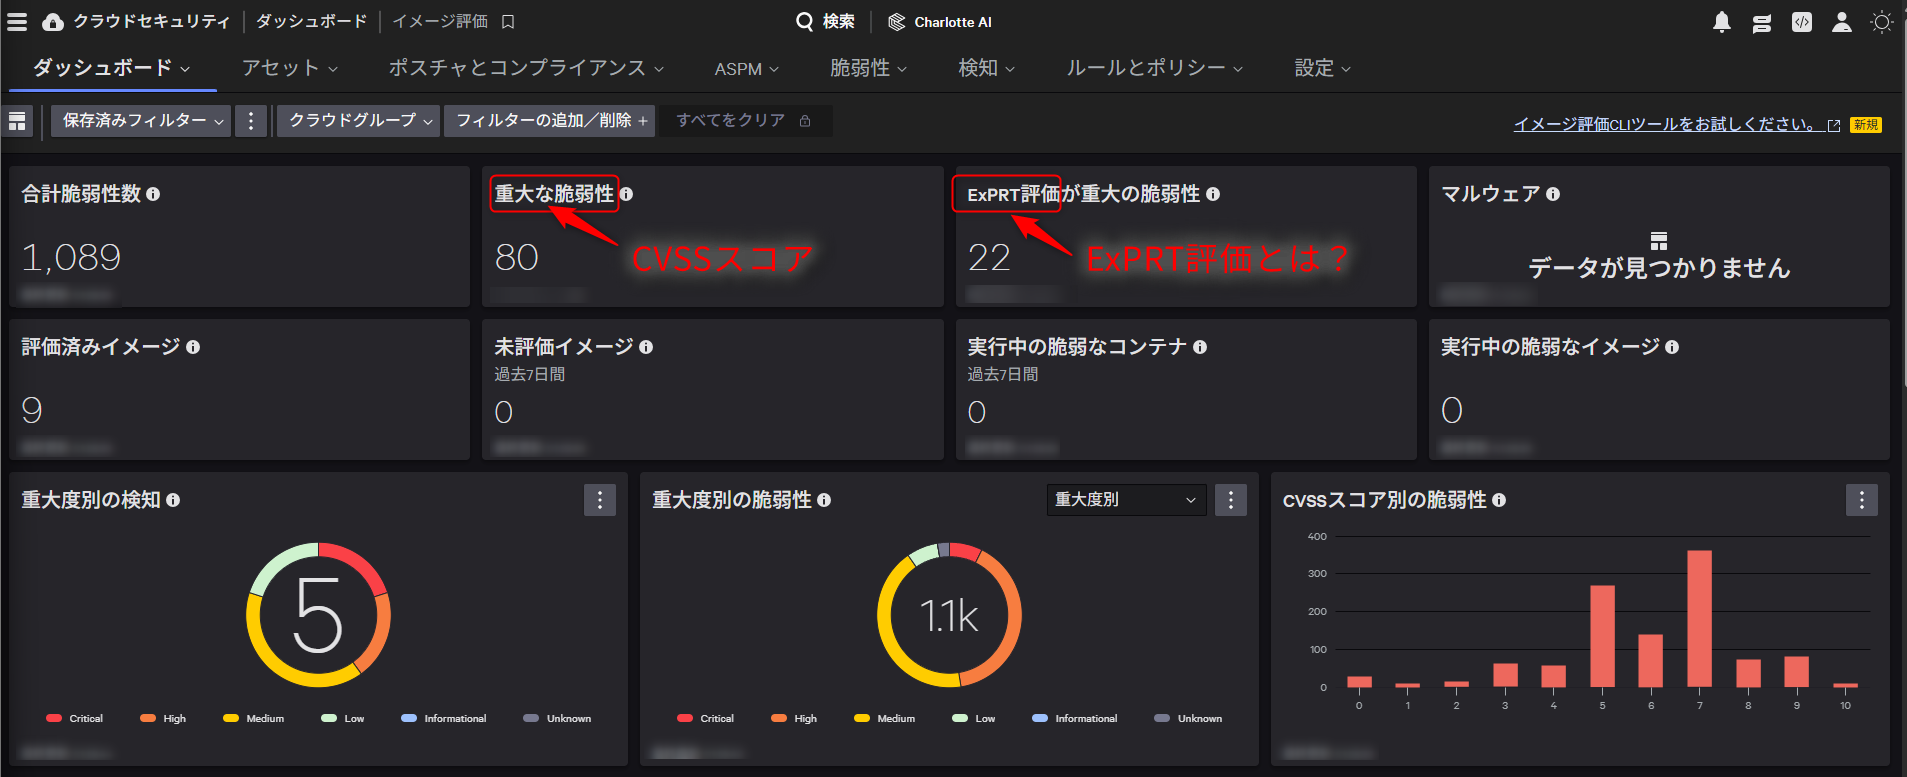
Task: Expand the アセット menu
Action: click(290, 68)
